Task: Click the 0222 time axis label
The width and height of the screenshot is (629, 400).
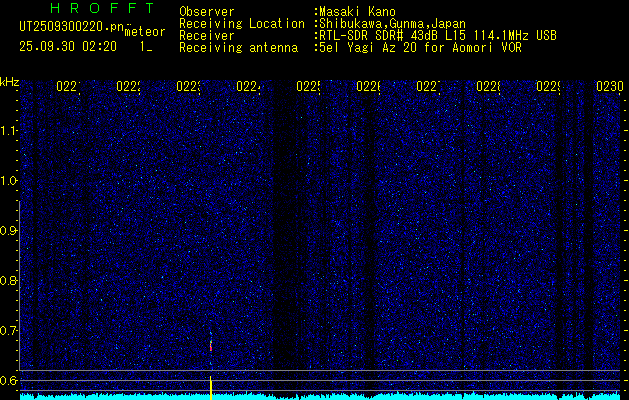Action: point(128,86)
